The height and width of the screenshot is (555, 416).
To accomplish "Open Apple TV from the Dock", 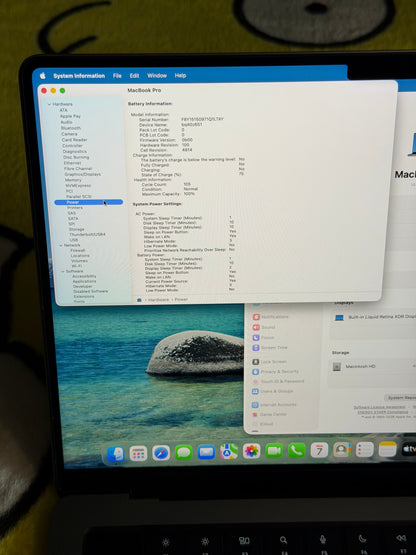I will click(409, 449).
